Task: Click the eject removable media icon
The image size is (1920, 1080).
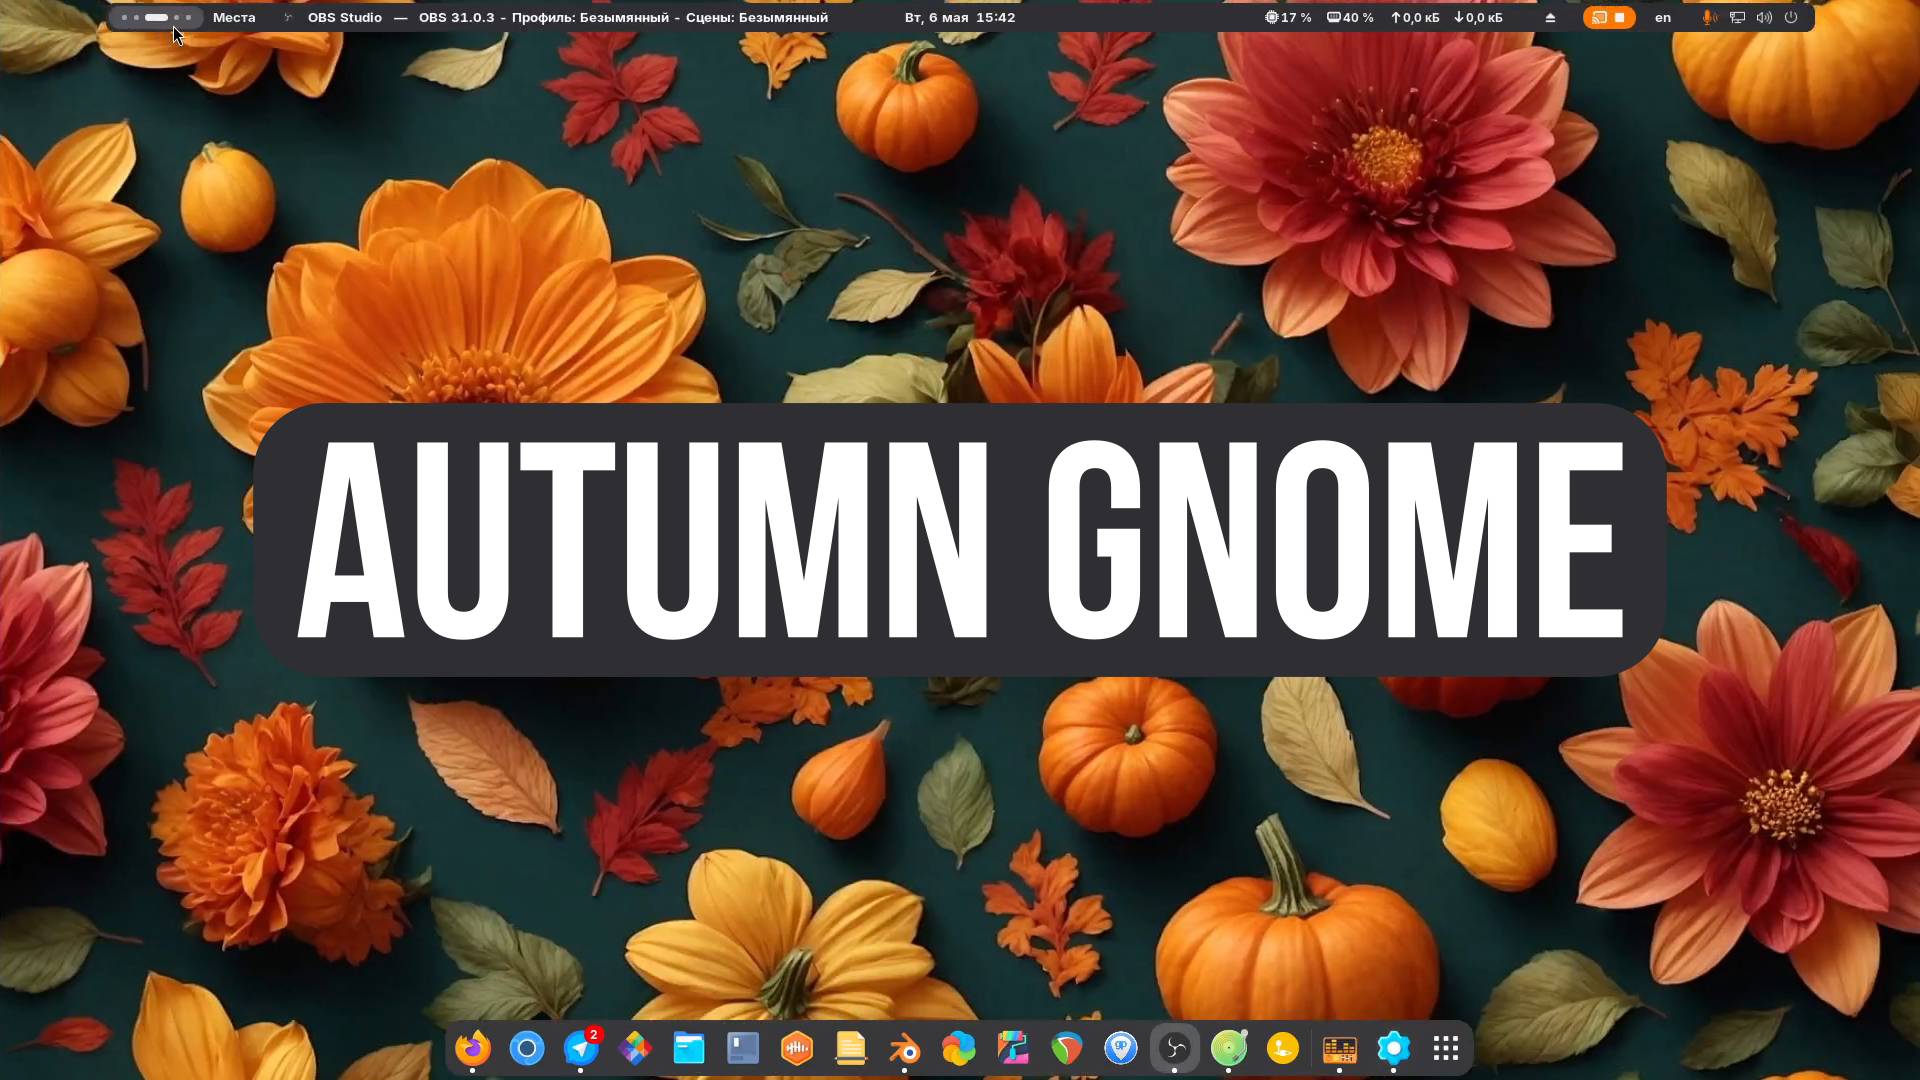Action: pyautogui.click(x=1551, y=17)
